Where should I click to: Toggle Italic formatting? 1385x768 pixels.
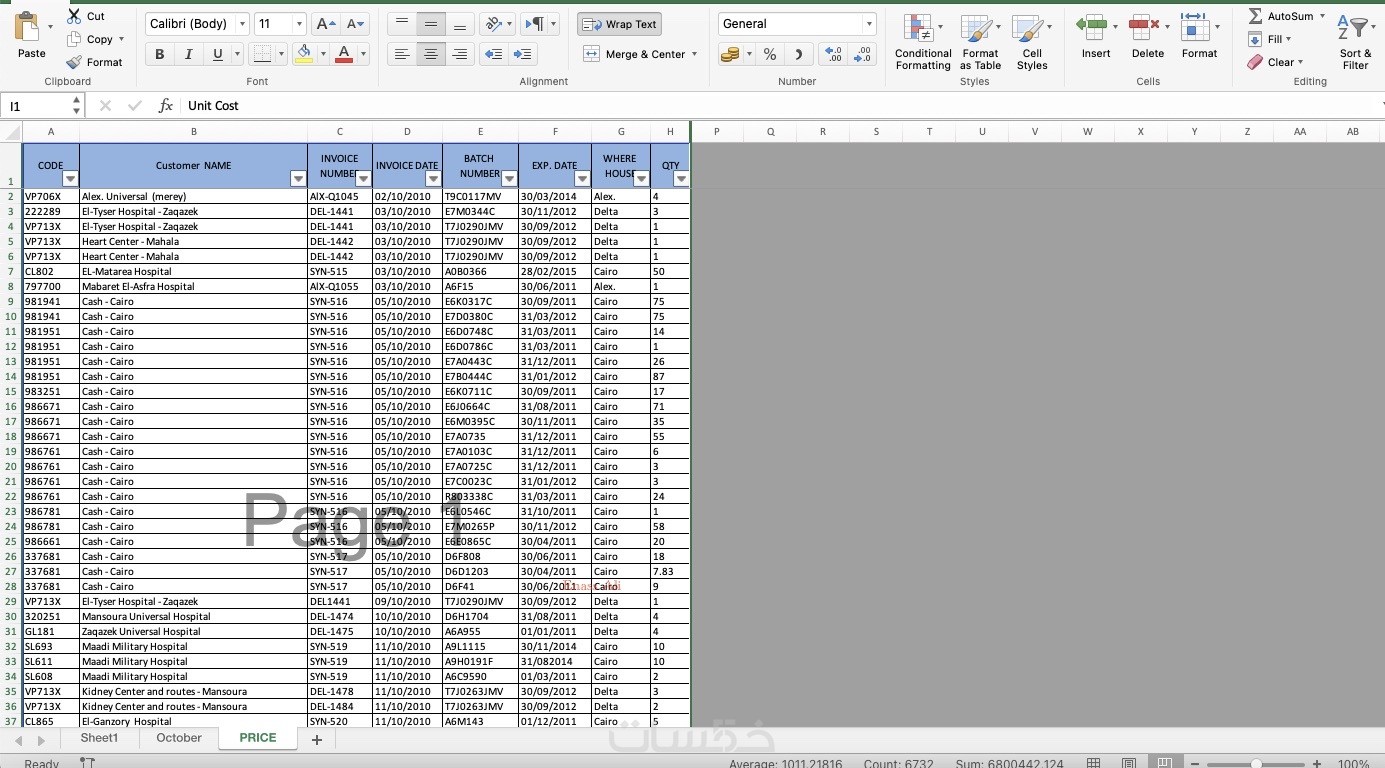click(x=188, y=54)
